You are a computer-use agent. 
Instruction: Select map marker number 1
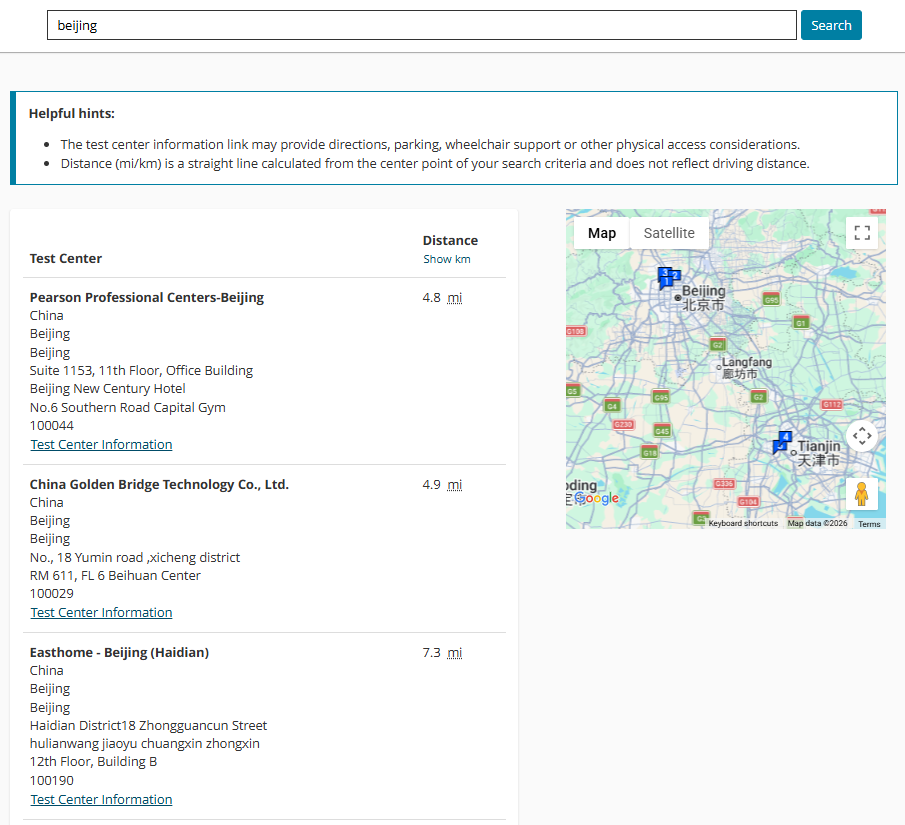pos(666,282)
